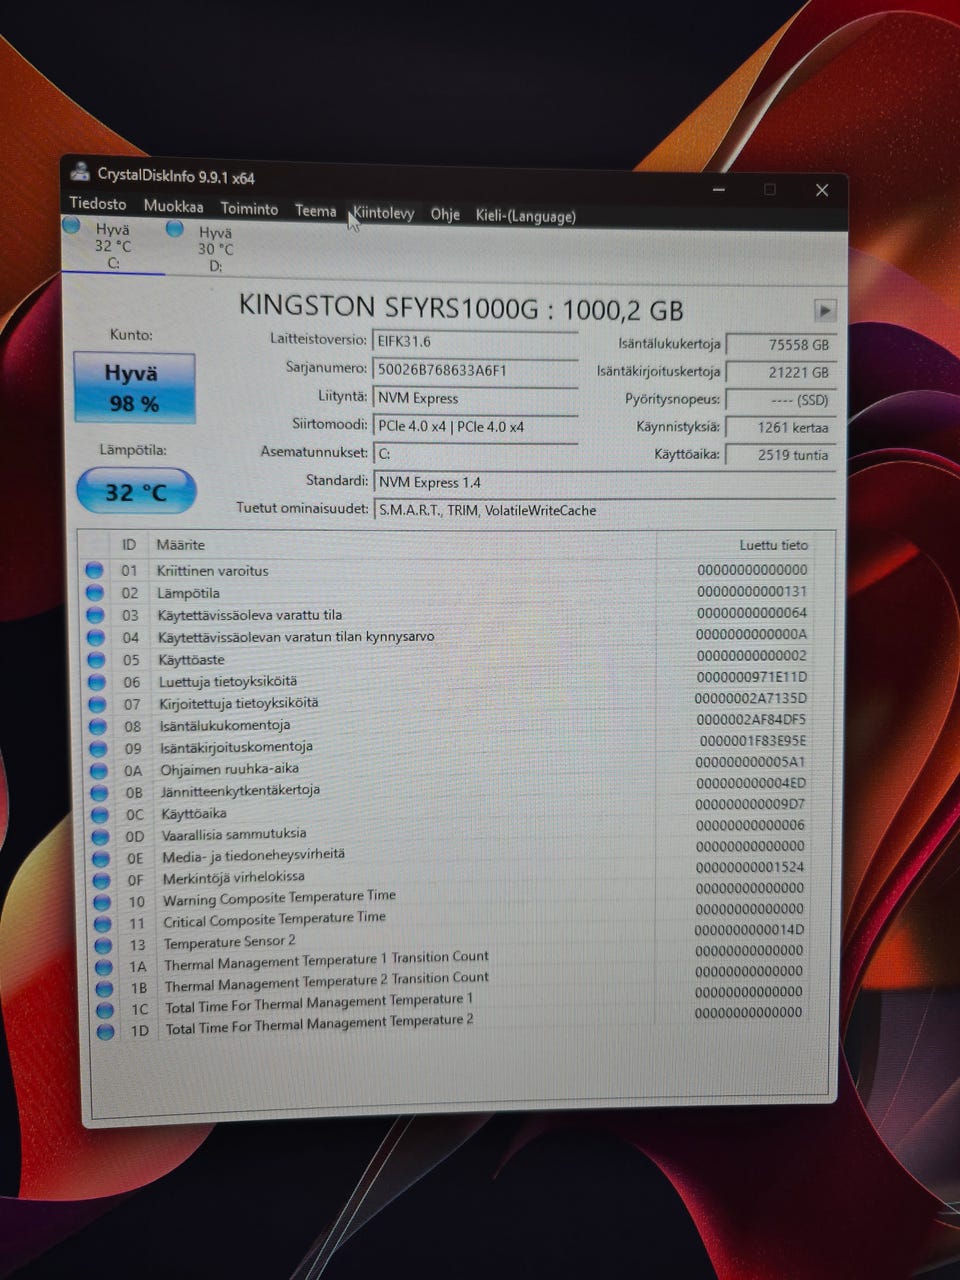Click status circle for Kriittinen varoitus row

(x=94, y=570)
